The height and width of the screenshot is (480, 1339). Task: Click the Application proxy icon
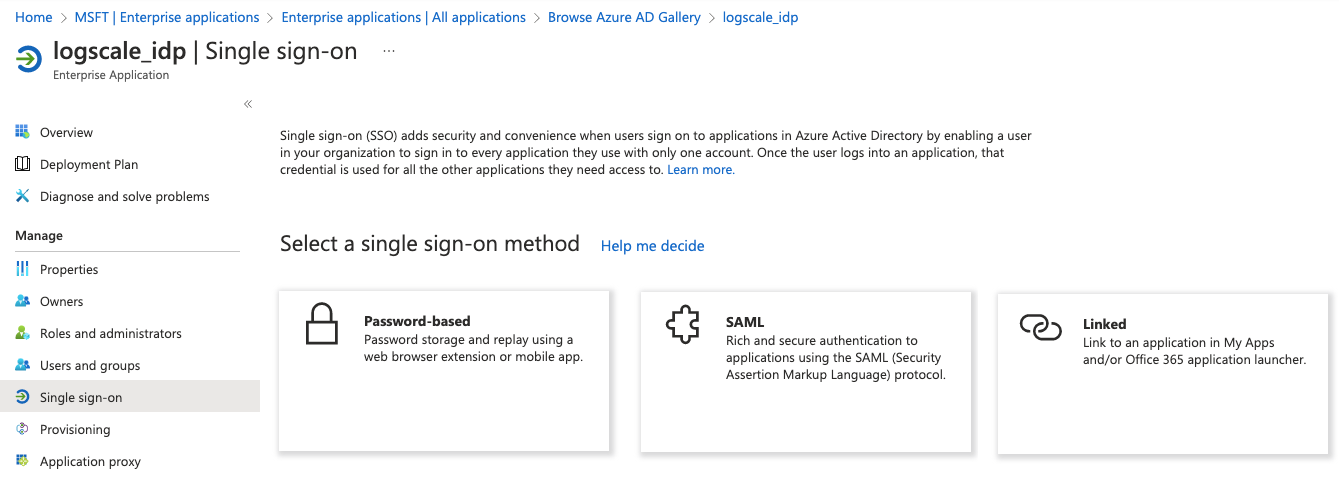click(22, 461)
